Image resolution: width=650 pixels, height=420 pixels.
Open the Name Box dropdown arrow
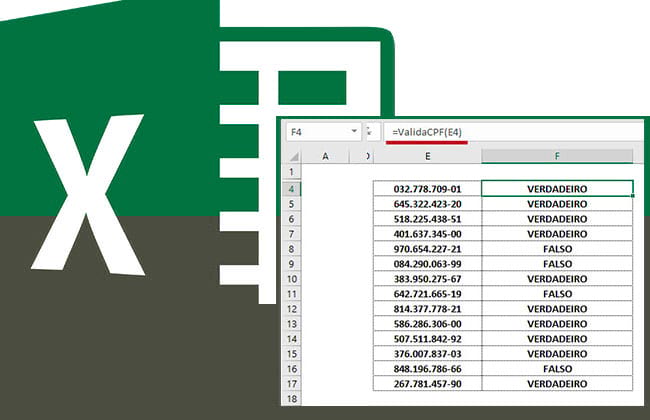tap(354, 131)
